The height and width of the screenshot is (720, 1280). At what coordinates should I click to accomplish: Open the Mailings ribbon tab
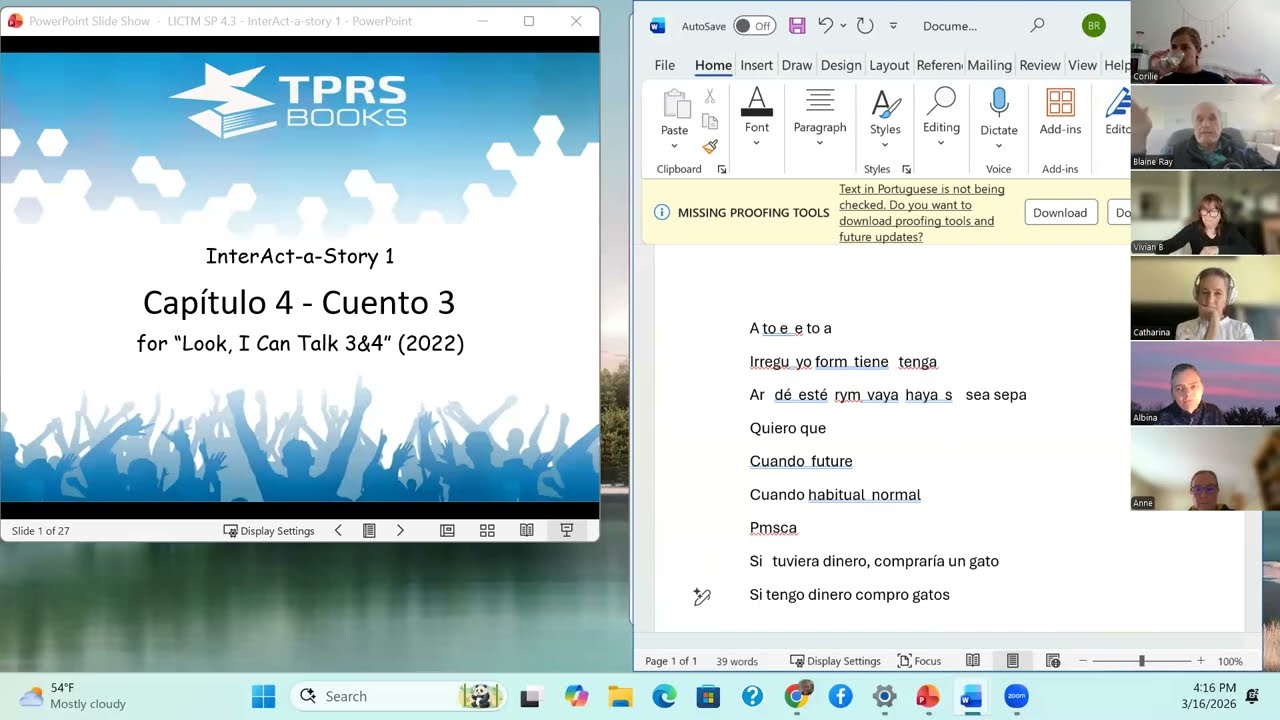(x=989, y=65)
